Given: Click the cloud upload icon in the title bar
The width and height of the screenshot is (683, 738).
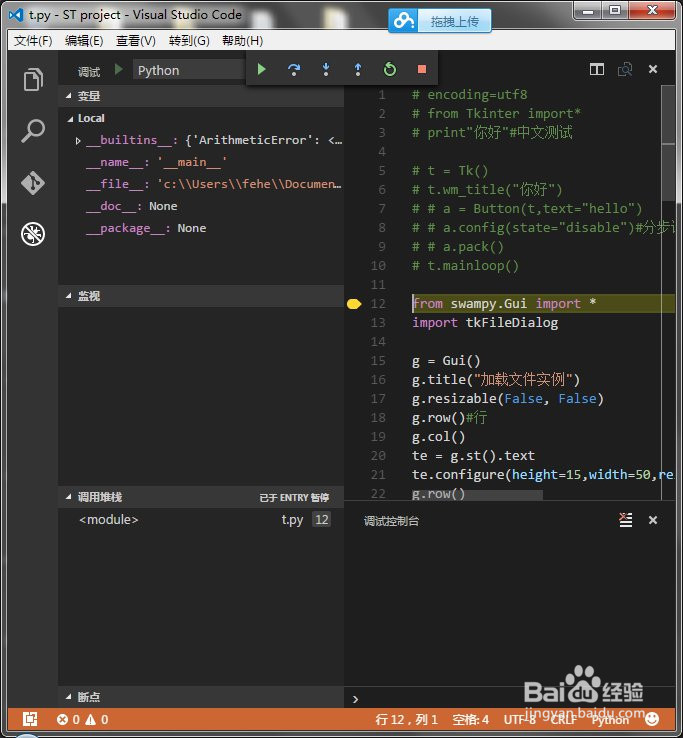Looking at the screenshot, I should (x=404, y=21).
